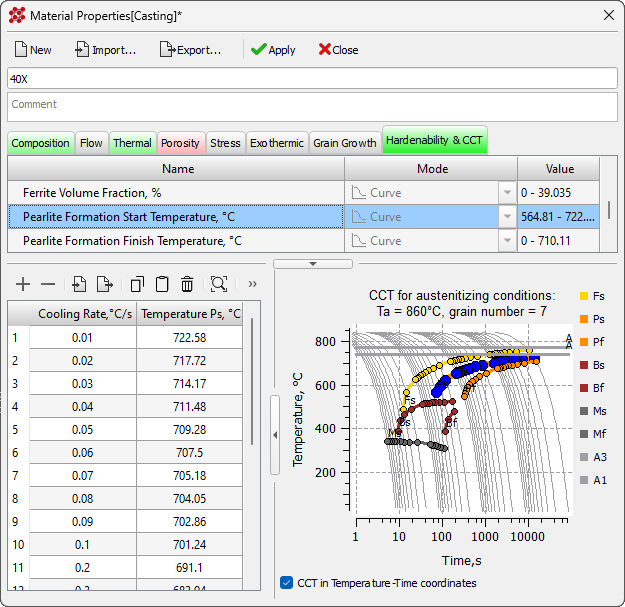
Task: Click the New material button
Action: (x=33, y=50)
